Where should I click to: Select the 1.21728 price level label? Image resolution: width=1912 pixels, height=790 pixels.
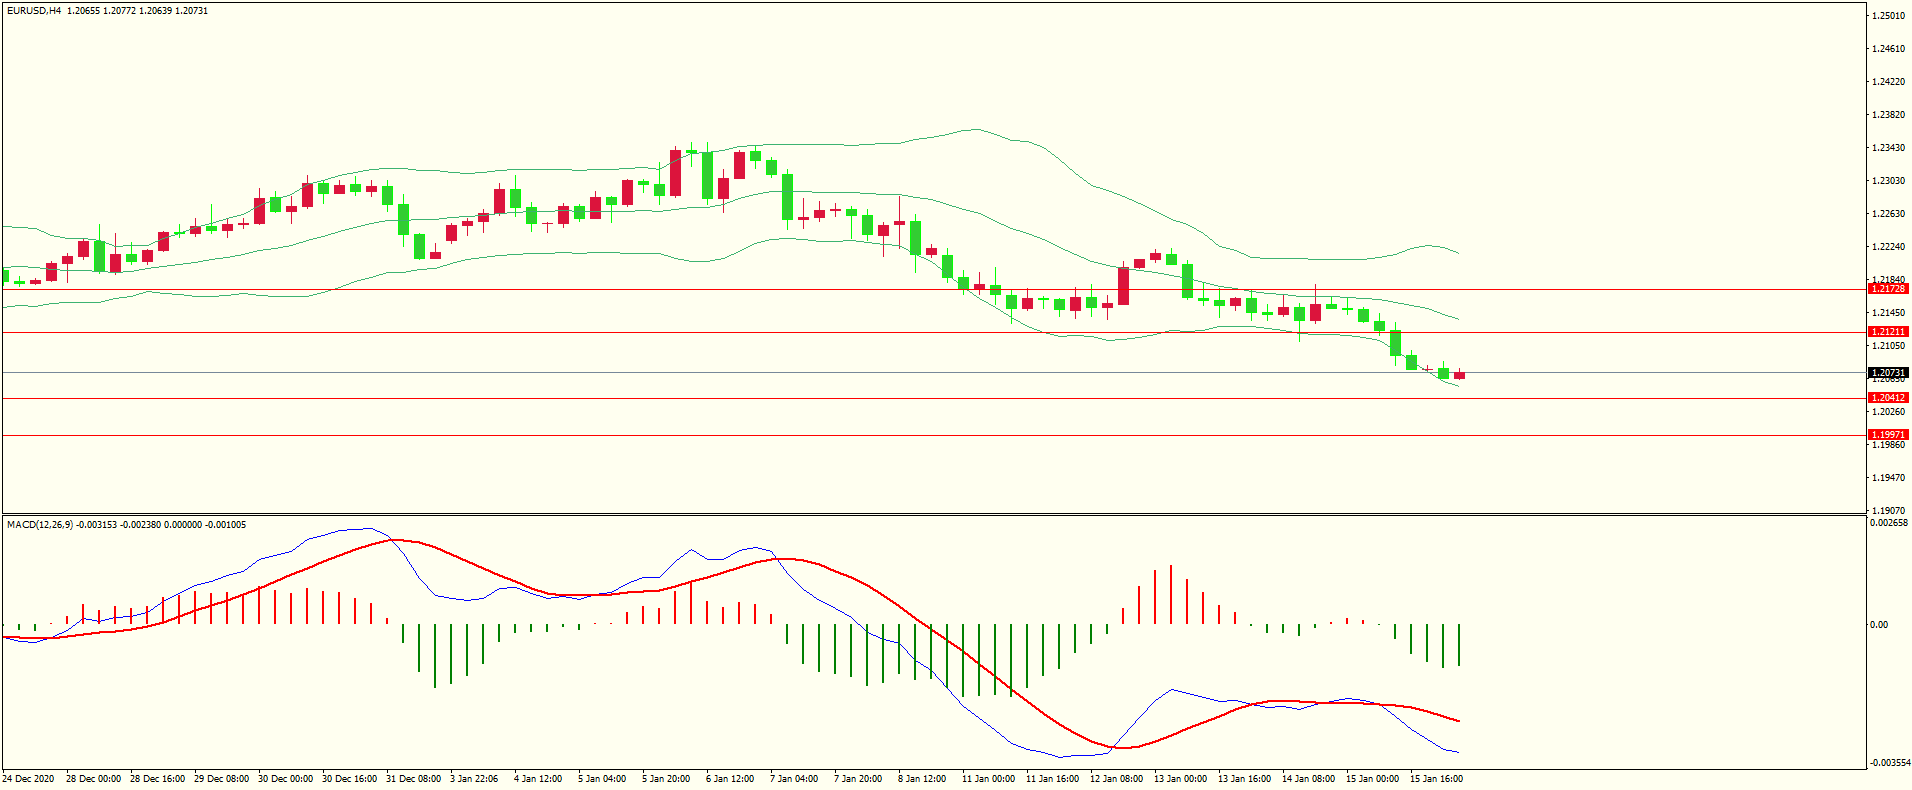(1887, 289)
